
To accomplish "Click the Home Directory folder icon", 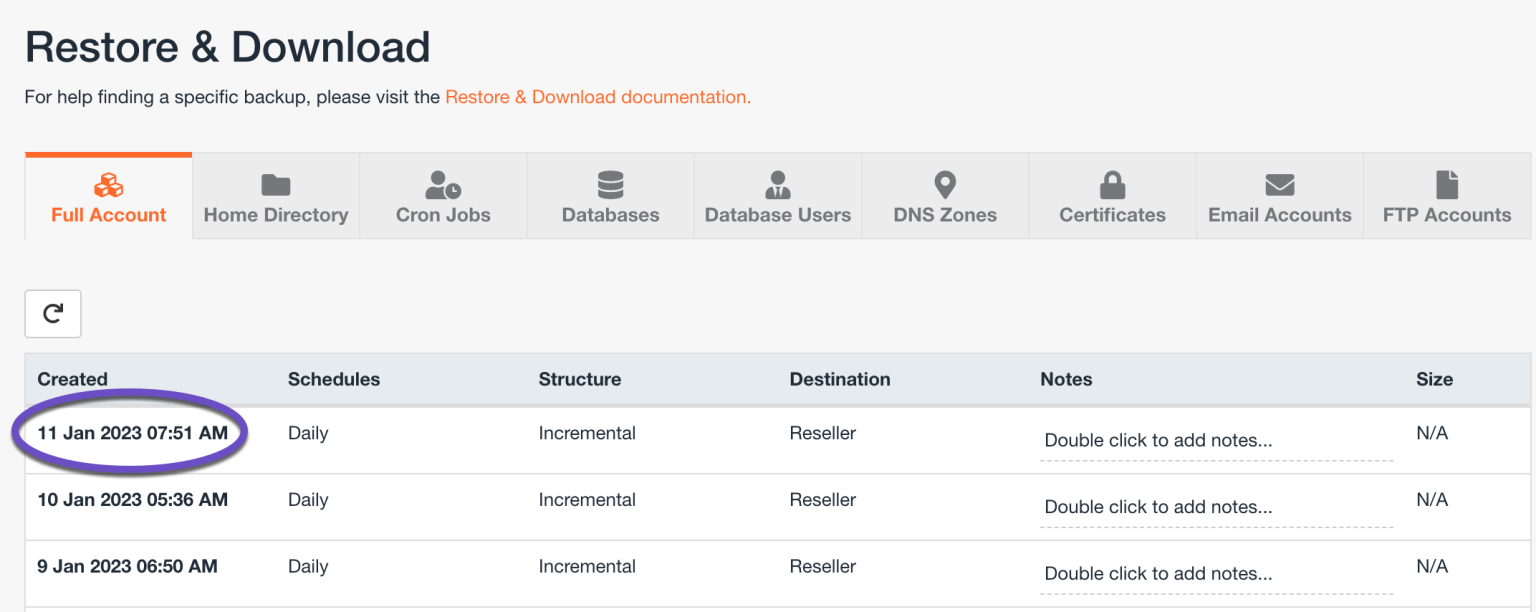I will tap(275, 185).
